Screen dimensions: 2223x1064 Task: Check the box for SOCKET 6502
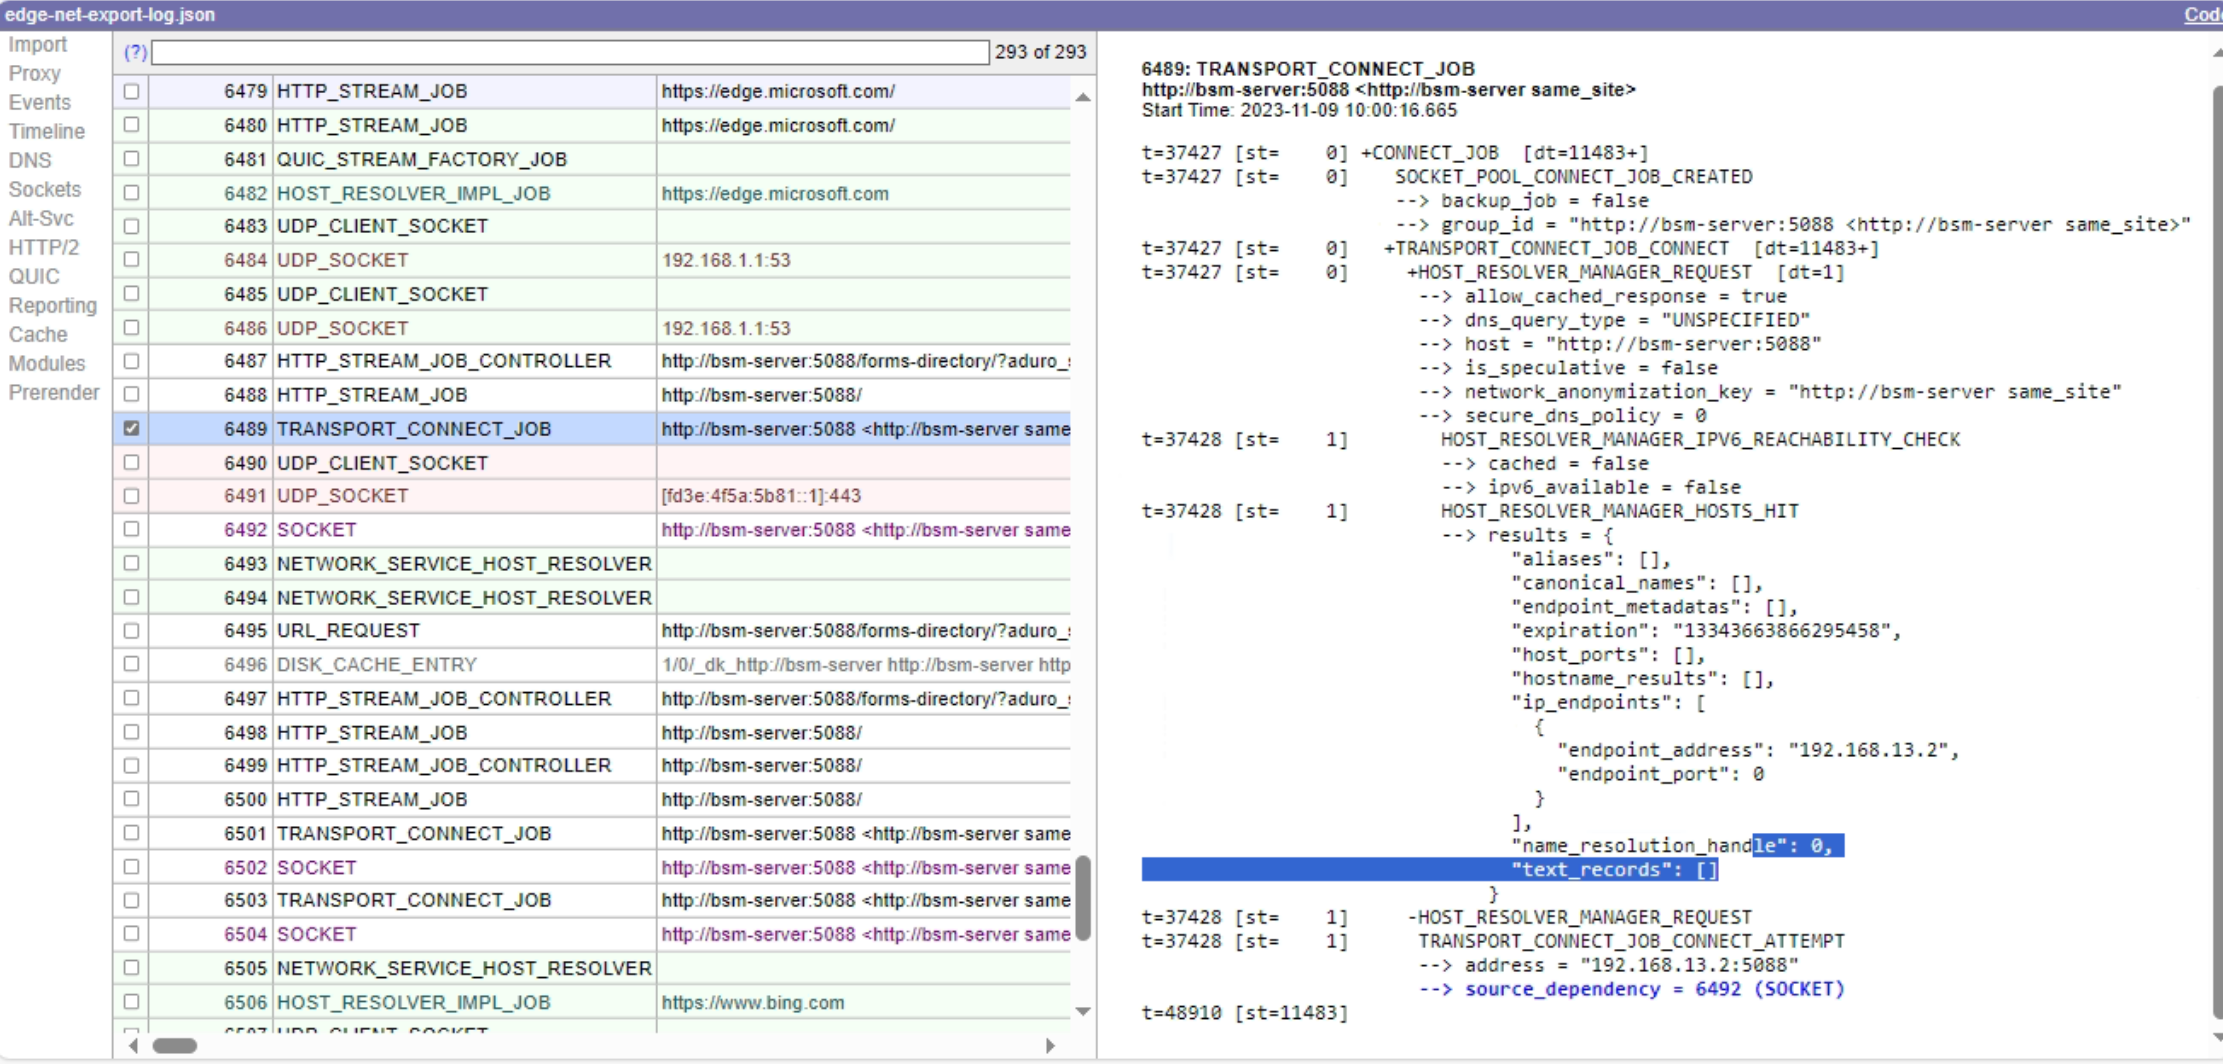coord(131,867)
